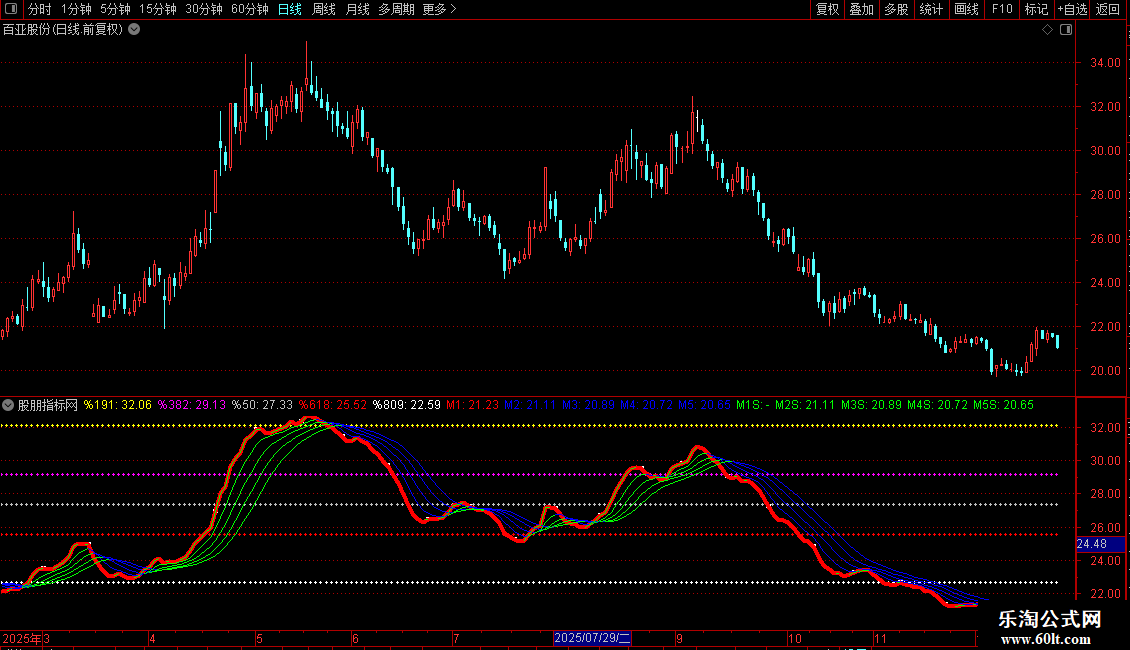1130x650 pixels.
Task: Expand the 百亚股份 chart title dropdown
Action: [x=134, y=29]
